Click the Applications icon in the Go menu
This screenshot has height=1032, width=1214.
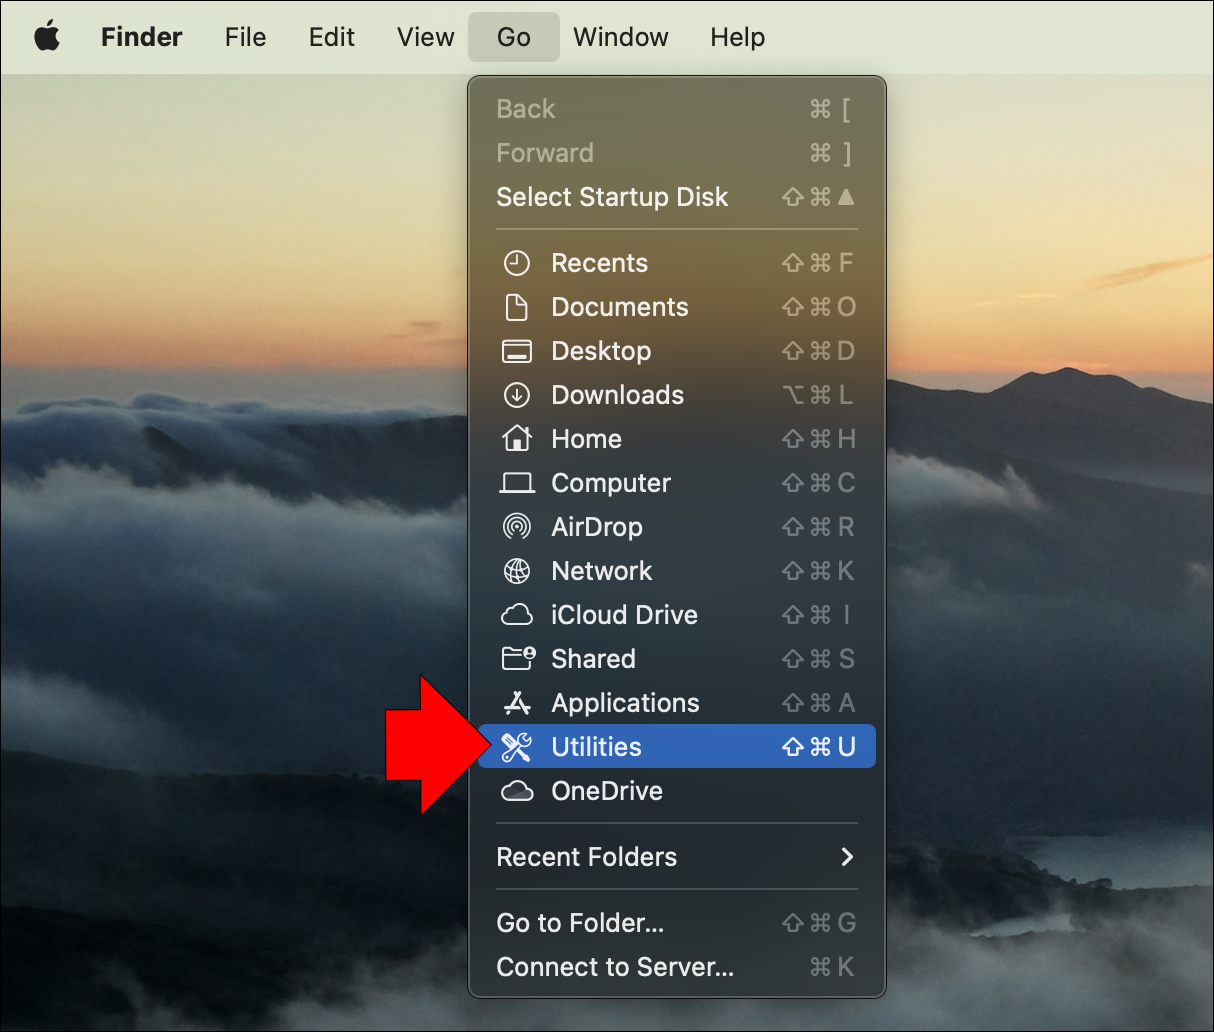(516, 703)
